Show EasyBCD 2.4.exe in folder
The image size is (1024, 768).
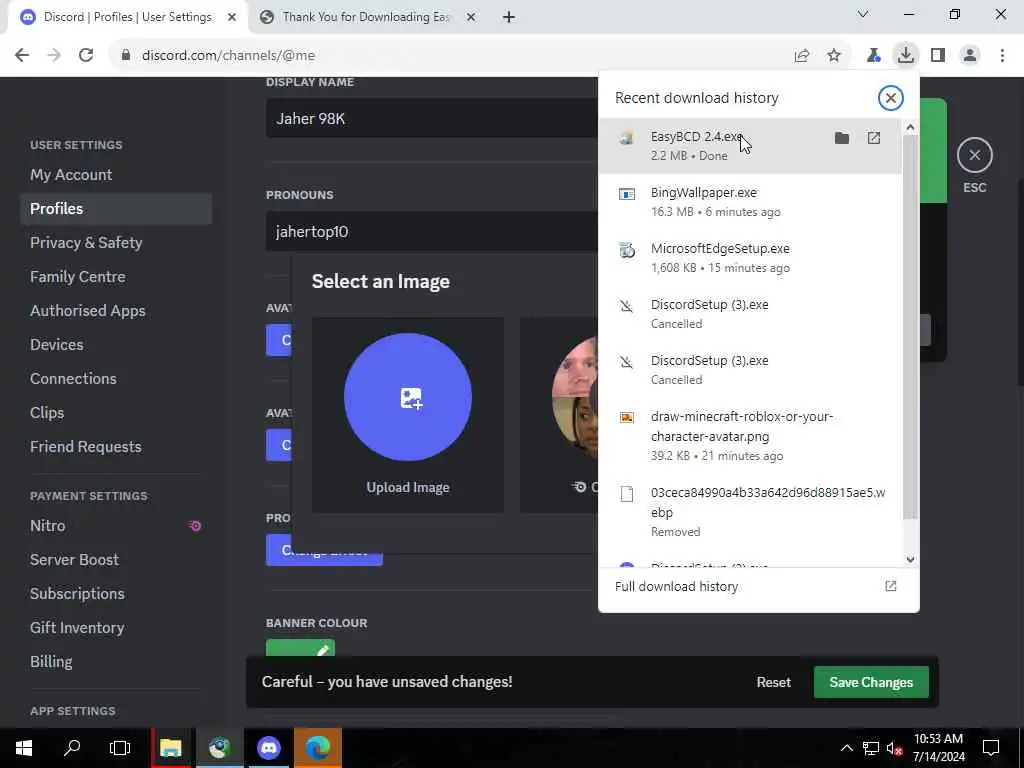pyautogui.click(x=842, y=138)
